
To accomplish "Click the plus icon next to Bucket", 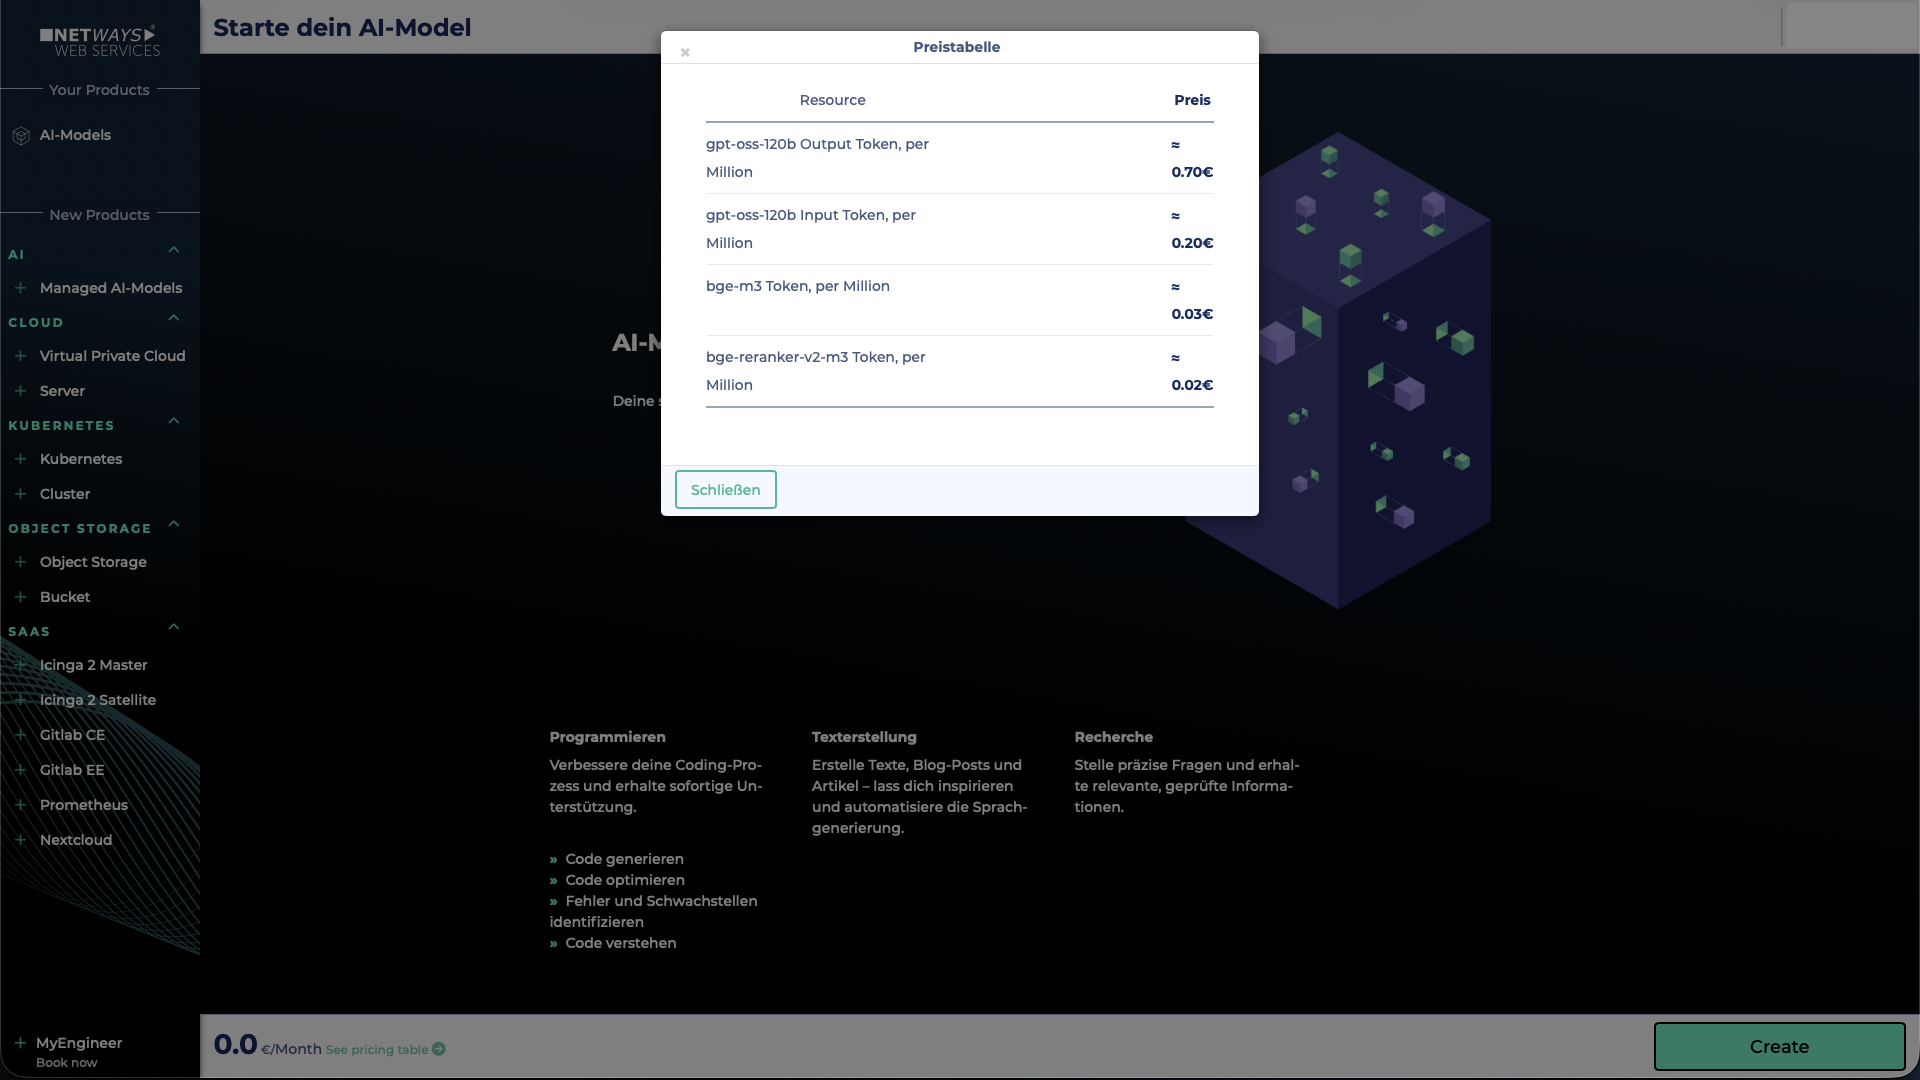I will point(21,596).
